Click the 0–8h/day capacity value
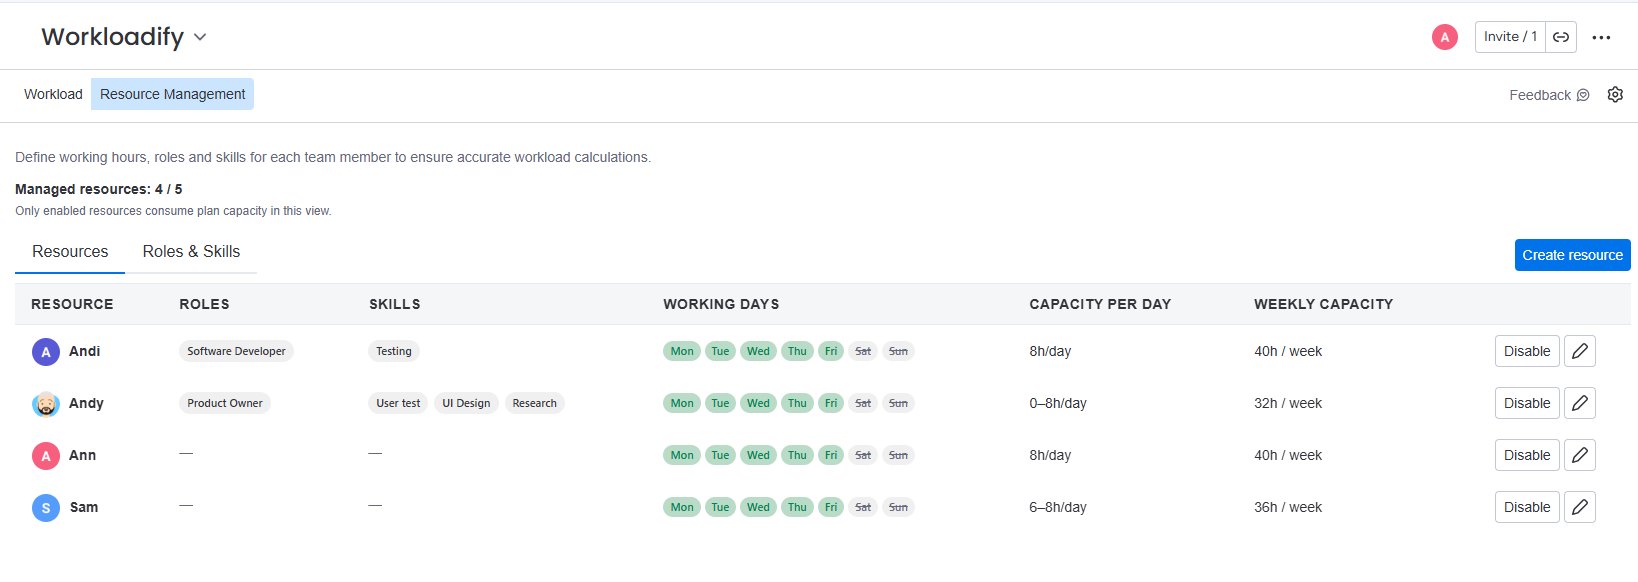This screenshot has width=1638, height=582. (1058, 403)
